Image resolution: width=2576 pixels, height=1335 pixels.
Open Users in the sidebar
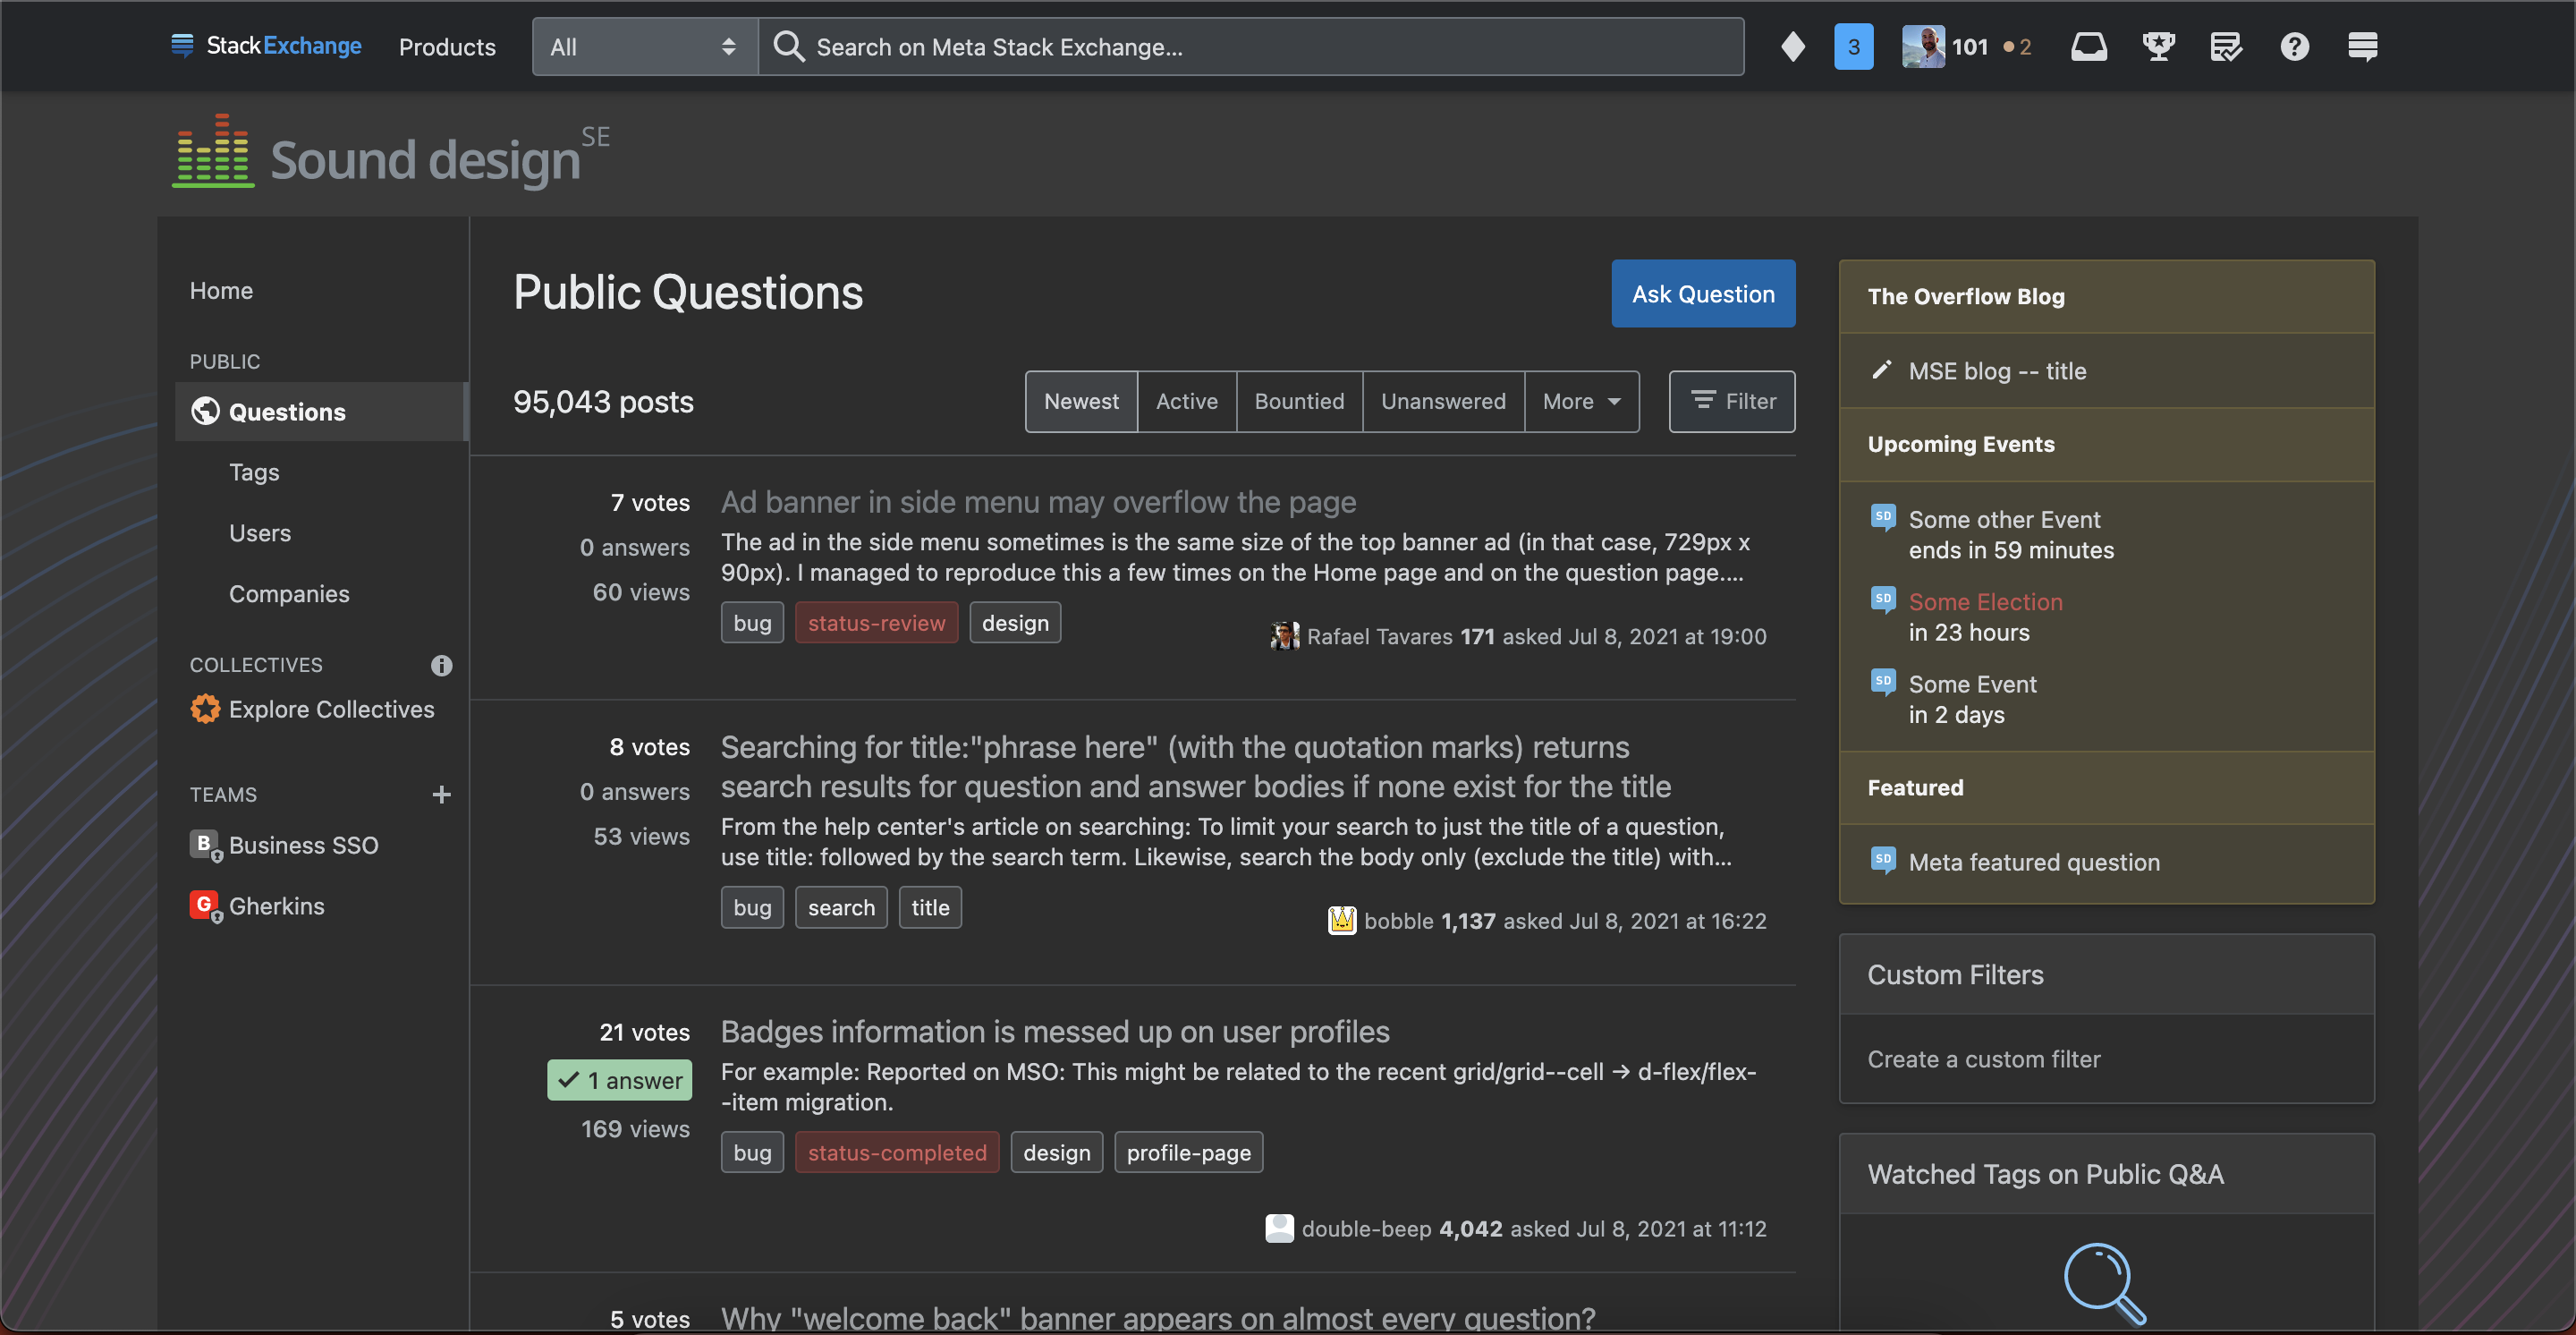pos(260,533)
